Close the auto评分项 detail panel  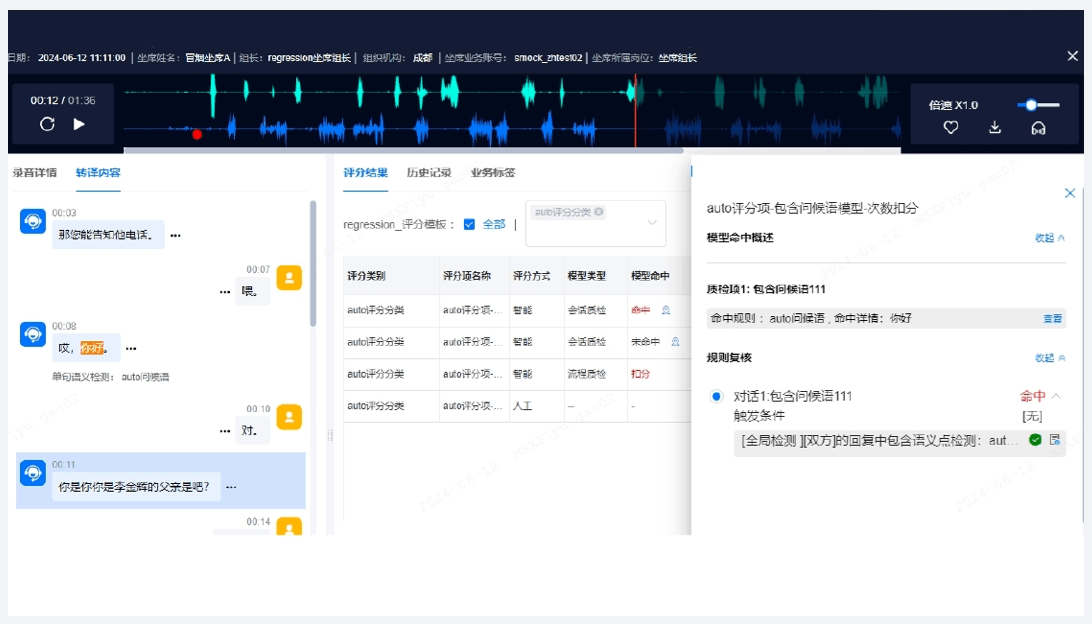pos(1069,193)
